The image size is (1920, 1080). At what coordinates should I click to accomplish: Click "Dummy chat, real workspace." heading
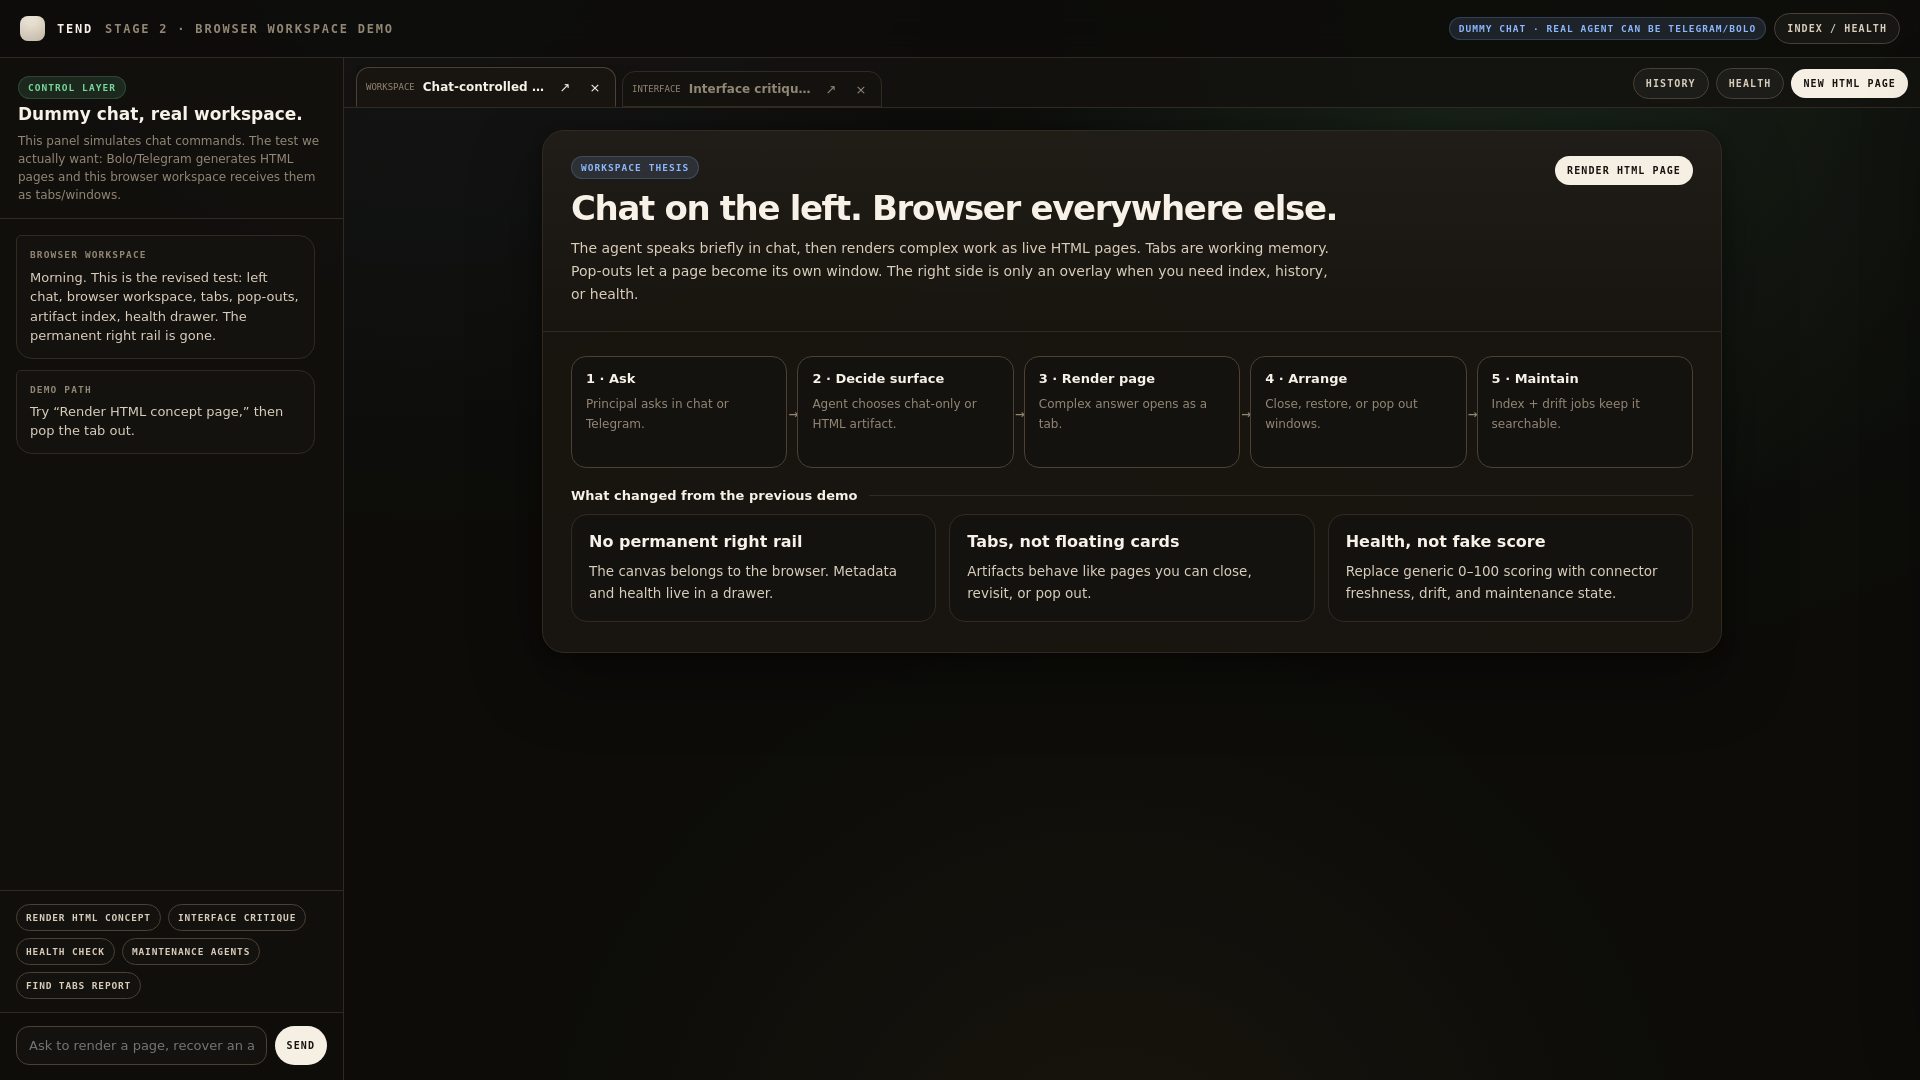click(160, 114)
